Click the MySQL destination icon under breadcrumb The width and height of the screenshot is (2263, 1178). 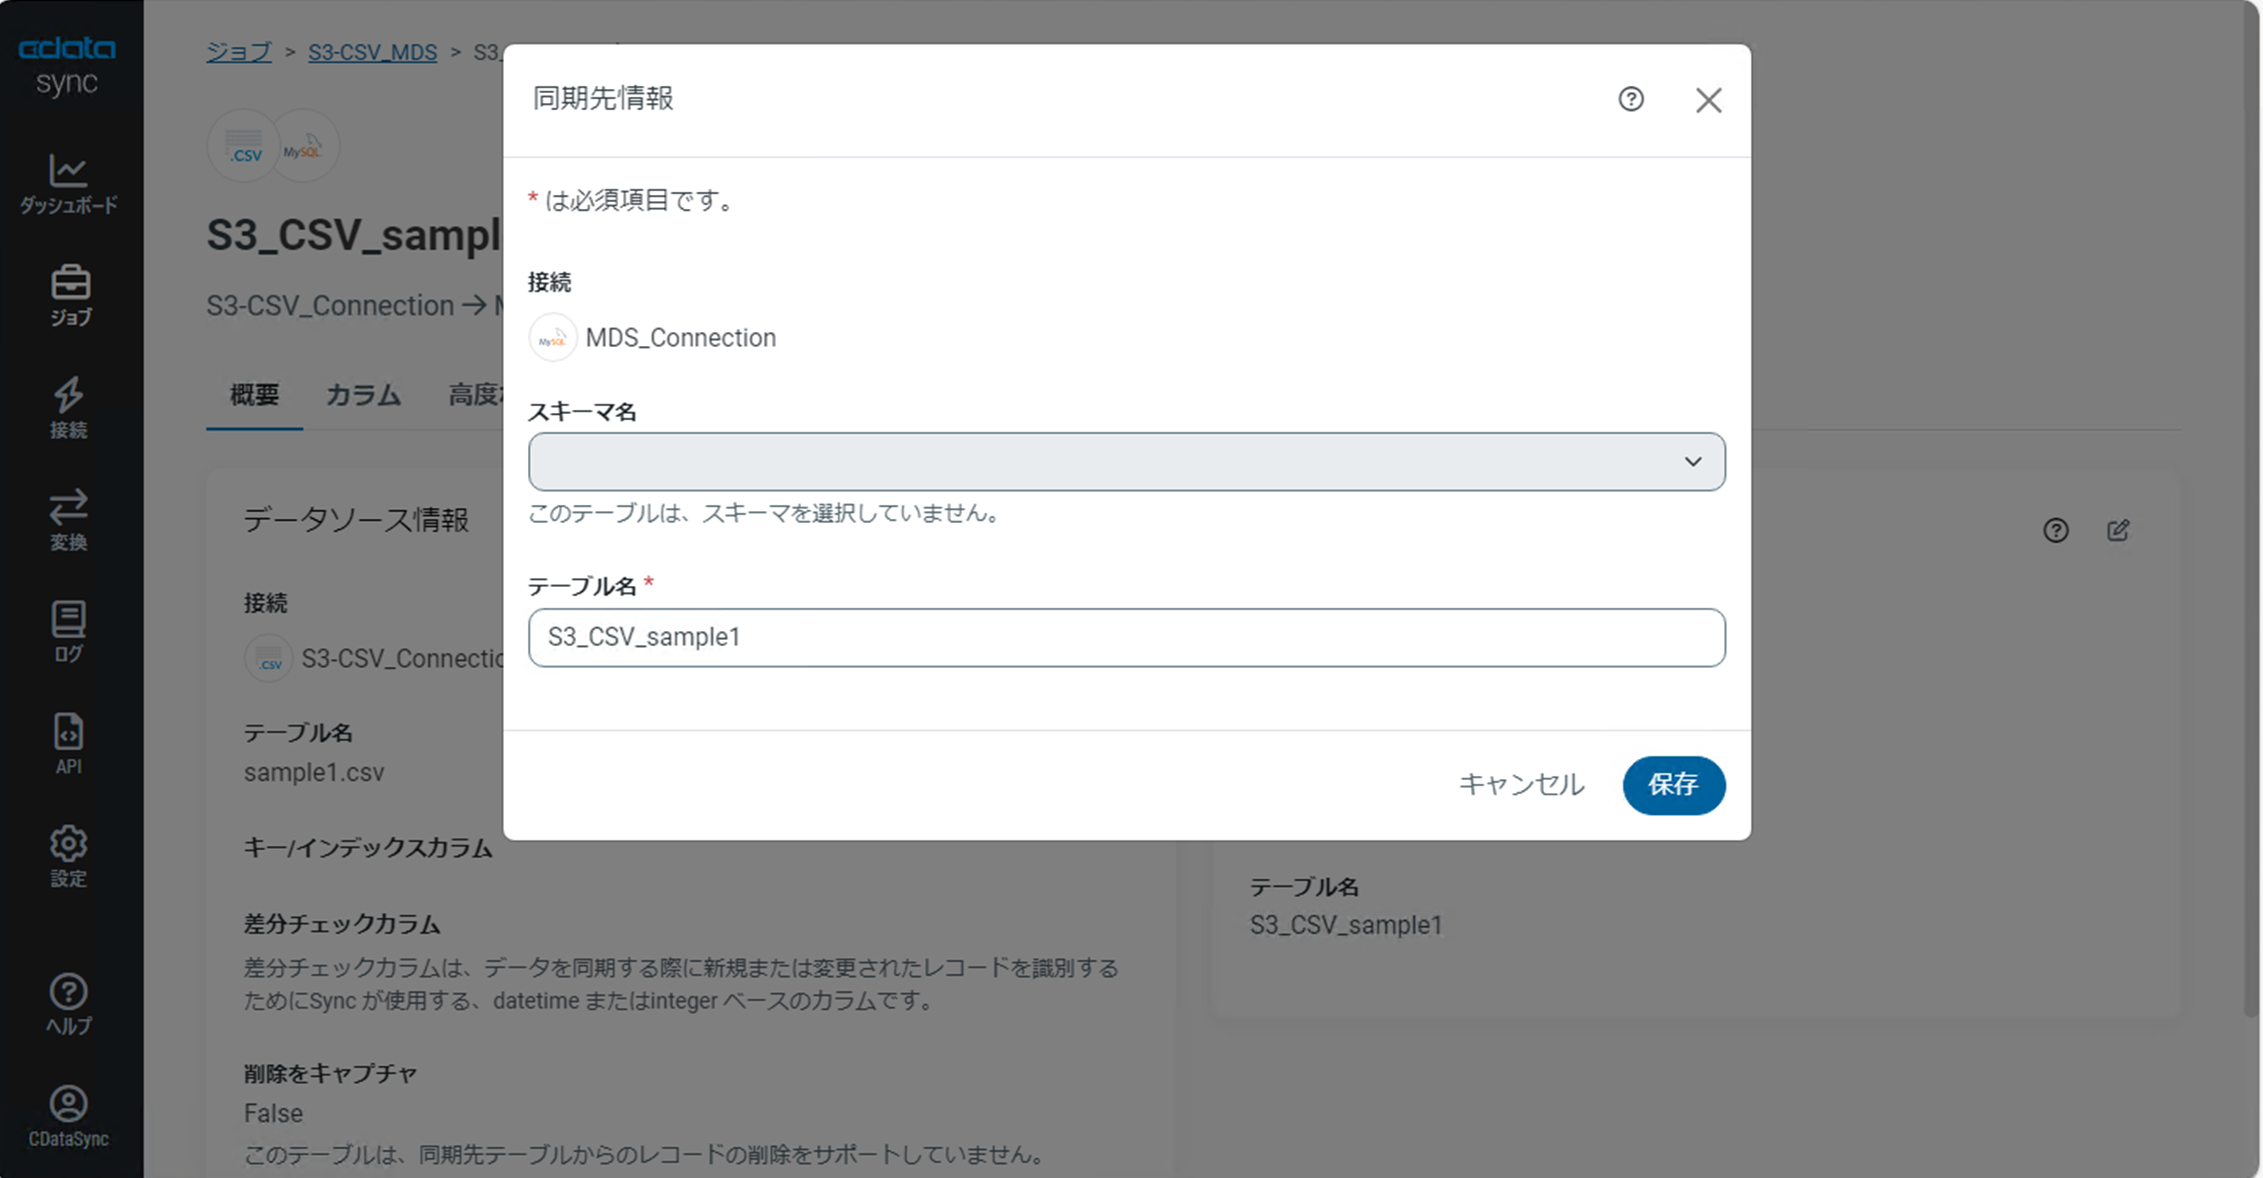point(305,146)
